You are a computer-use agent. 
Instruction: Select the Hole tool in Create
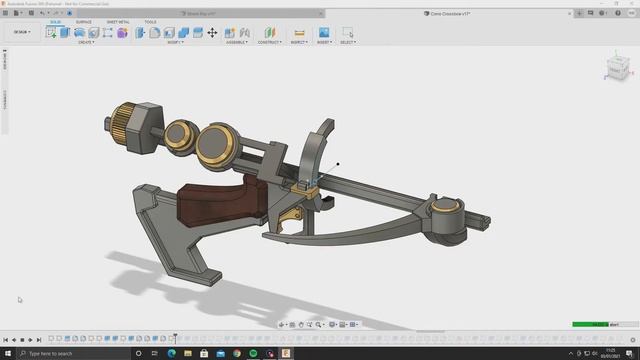click(x=93, y=33)
